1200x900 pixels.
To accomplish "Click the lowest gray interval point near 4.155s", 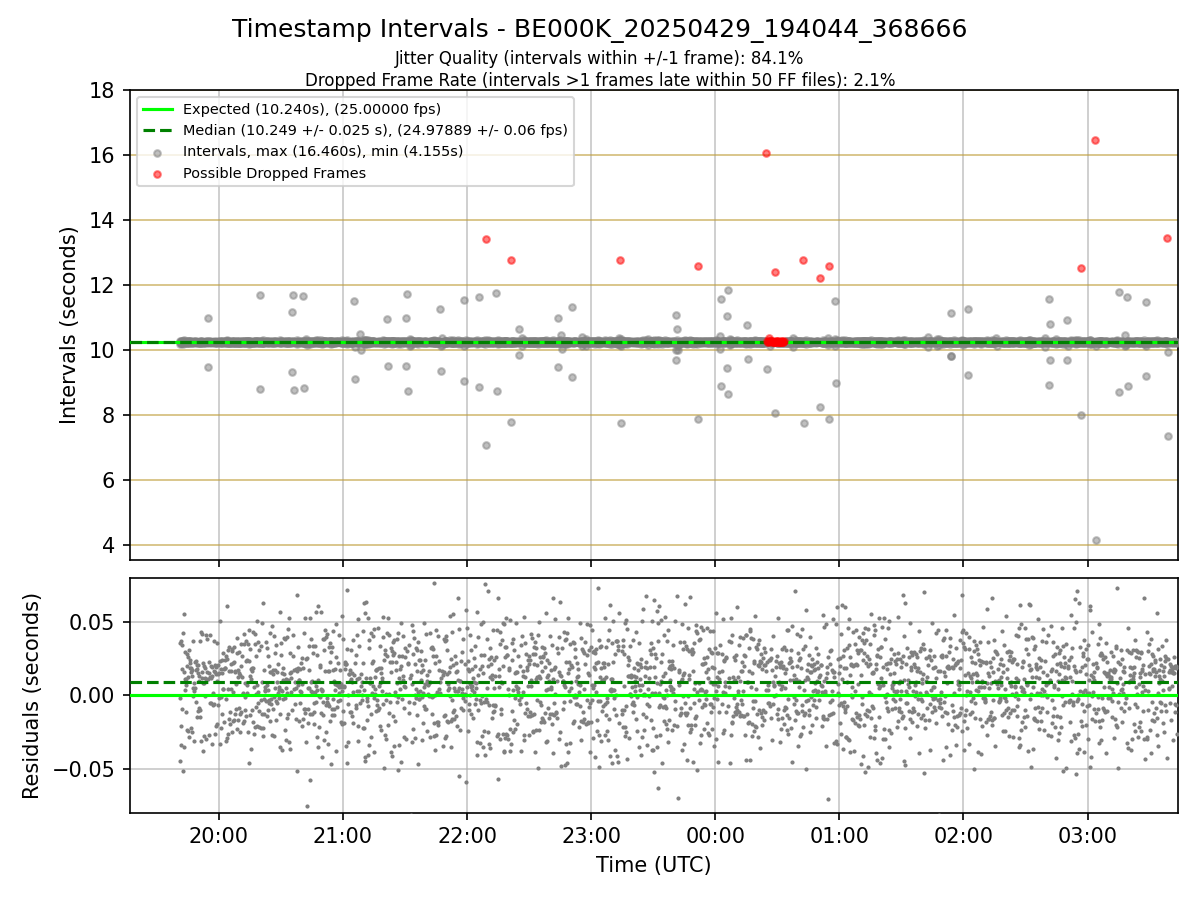I will click(x=1096, y=540).
